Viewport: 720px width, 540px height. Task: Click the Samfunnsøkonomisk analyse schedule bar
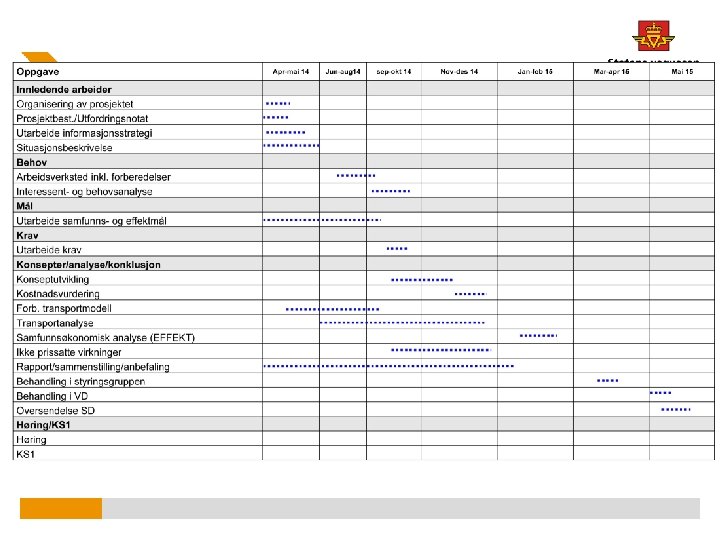[x=538, y=336]
